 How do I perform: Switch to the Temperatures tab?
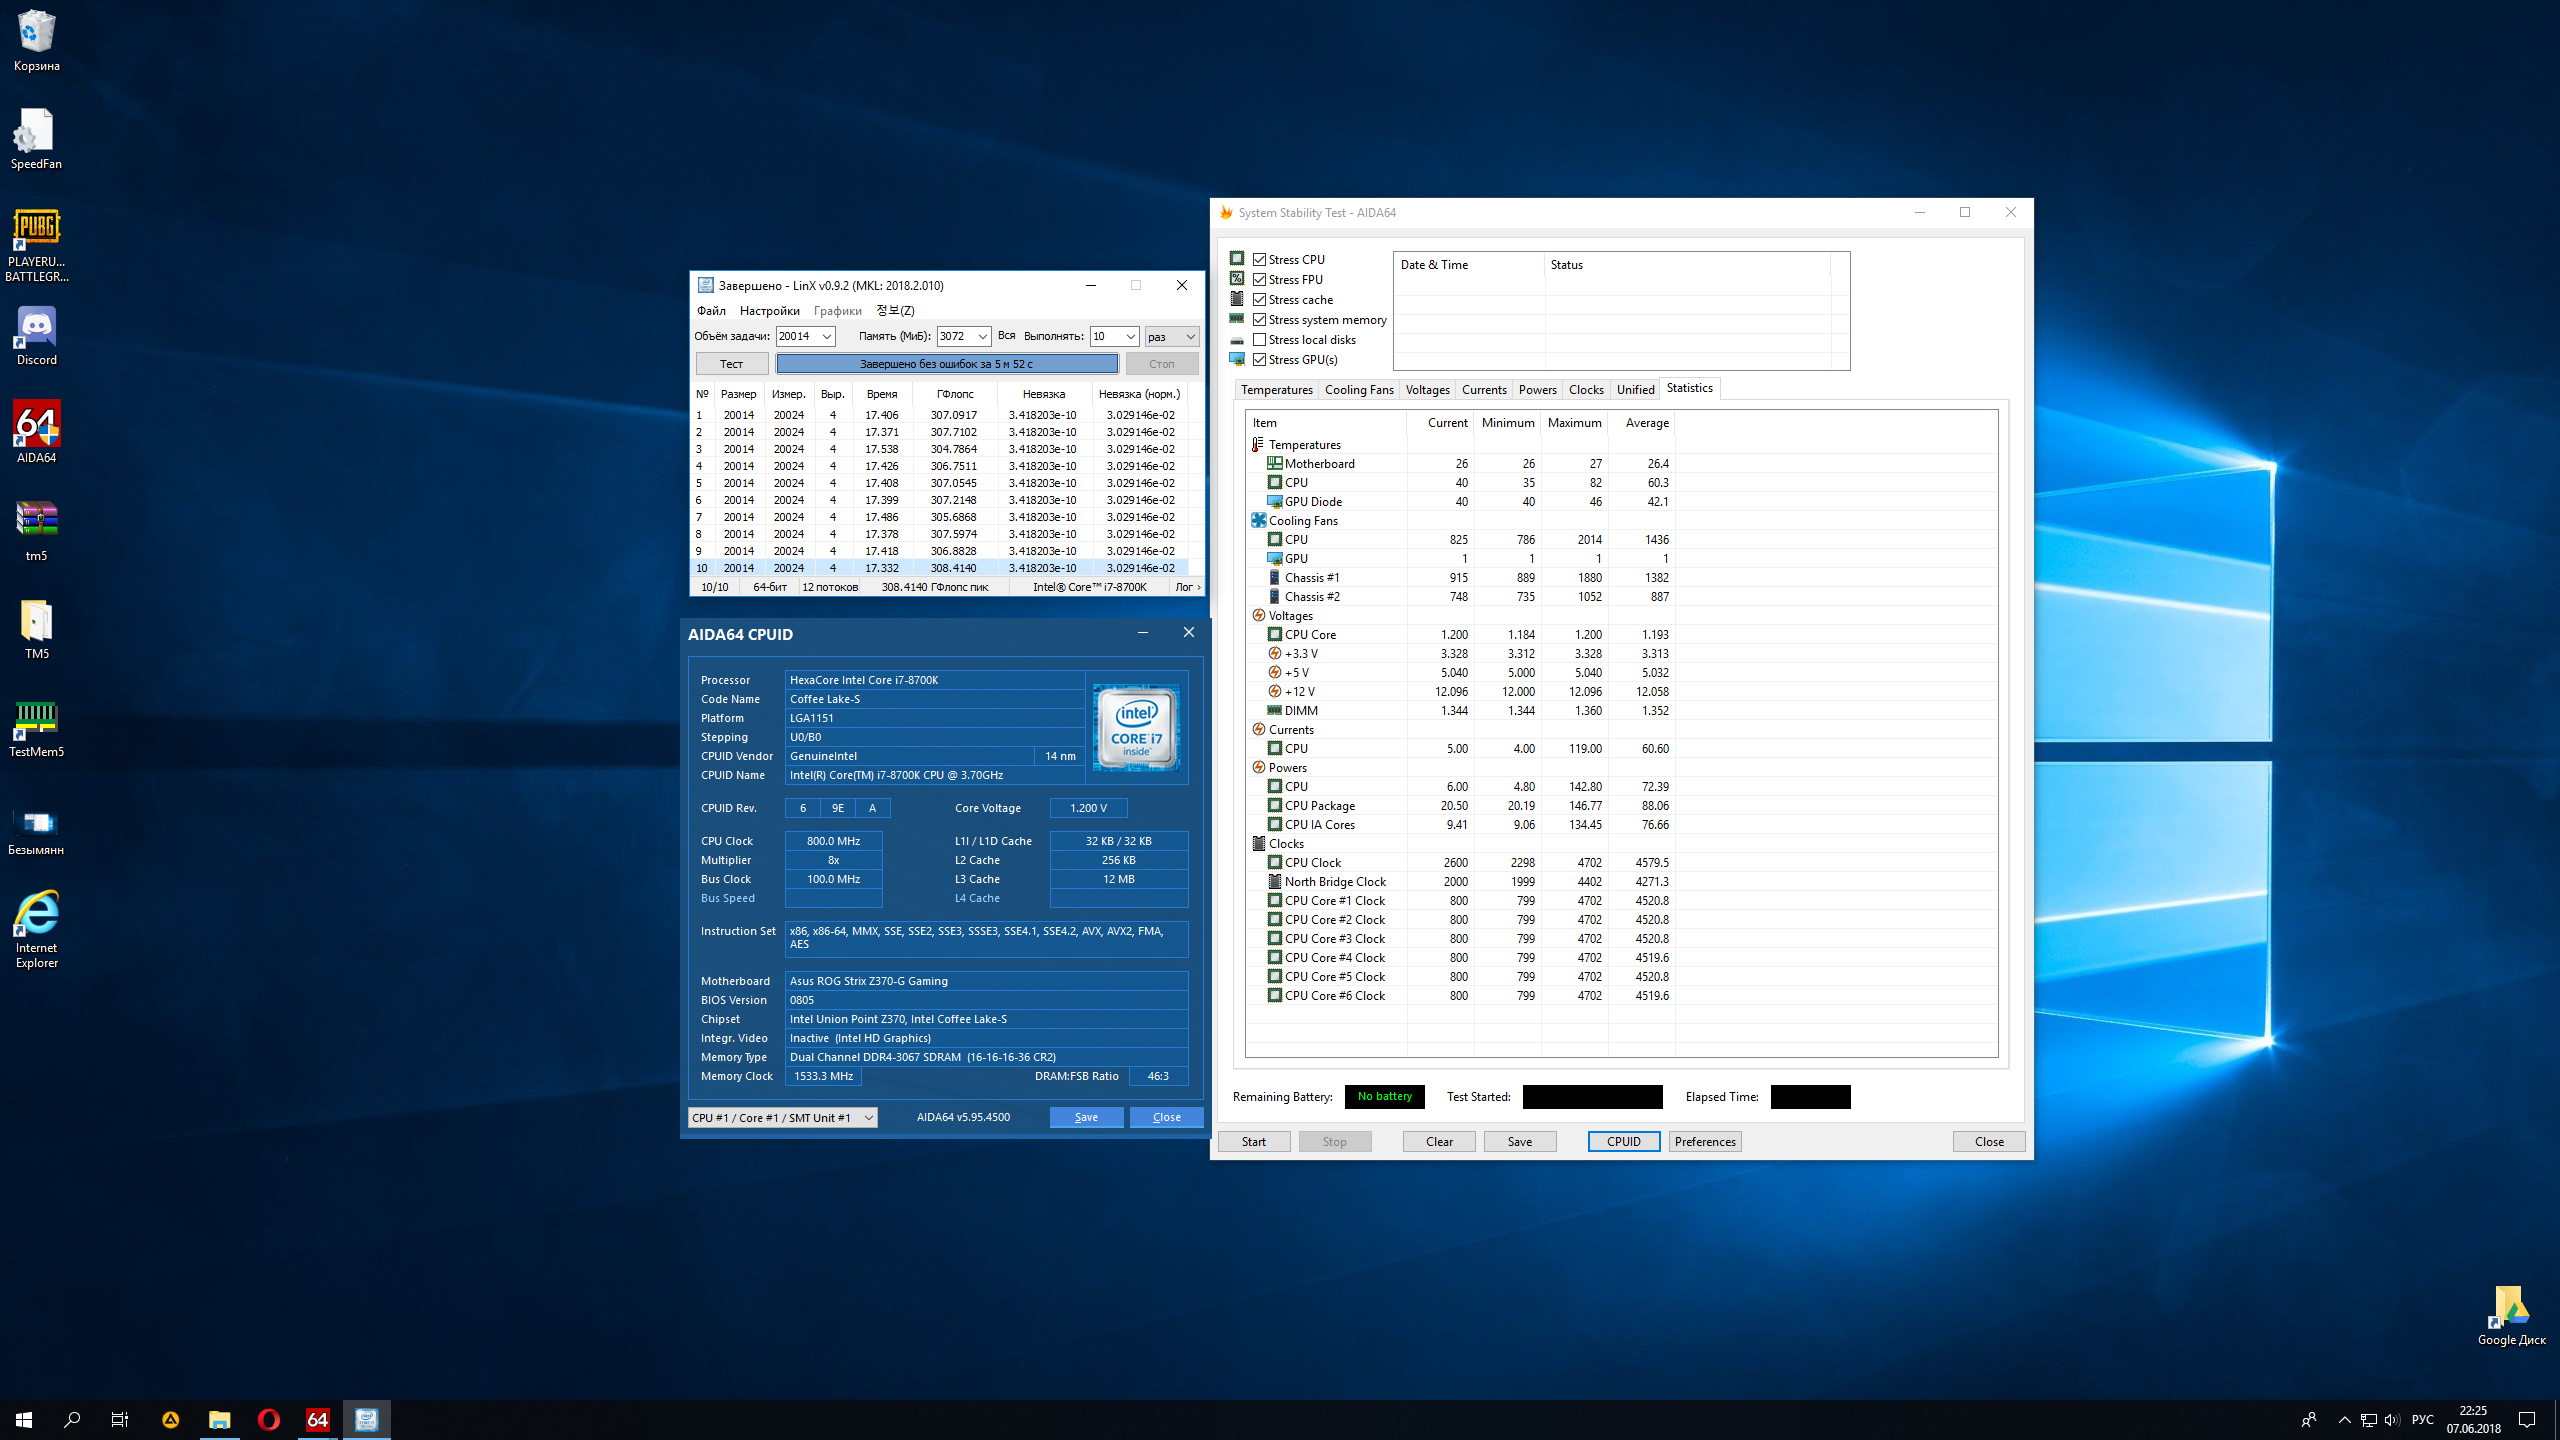[1276, 390]
